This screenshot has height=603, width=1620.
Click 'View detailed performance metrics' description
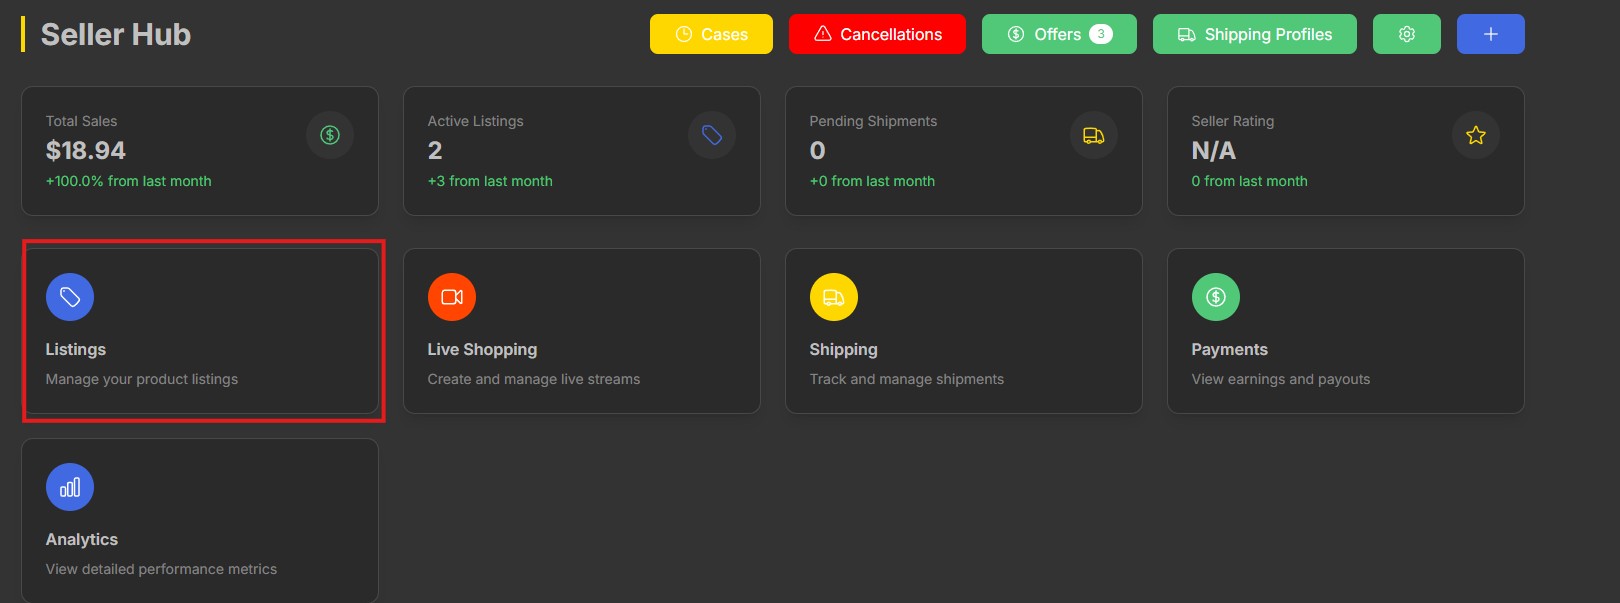[161, 569]
